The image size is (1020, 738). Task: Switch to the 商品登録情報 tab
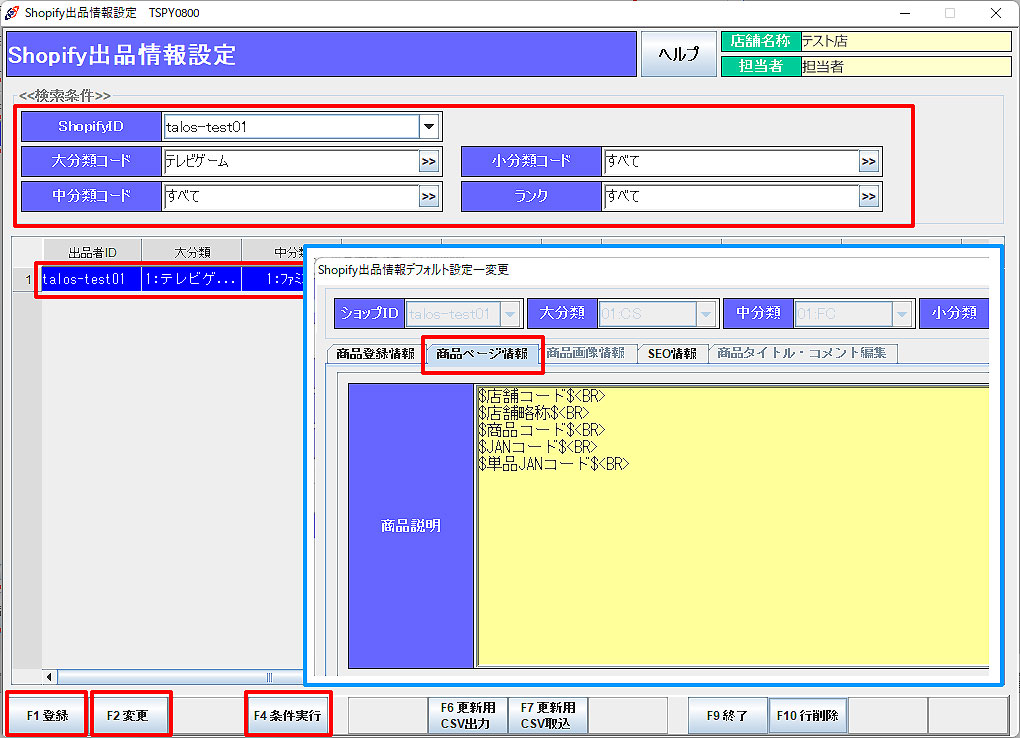point(375,353)
